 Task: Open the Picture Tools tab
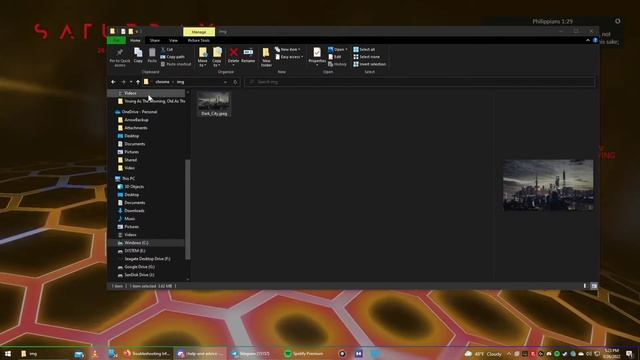tap(199, 40)
